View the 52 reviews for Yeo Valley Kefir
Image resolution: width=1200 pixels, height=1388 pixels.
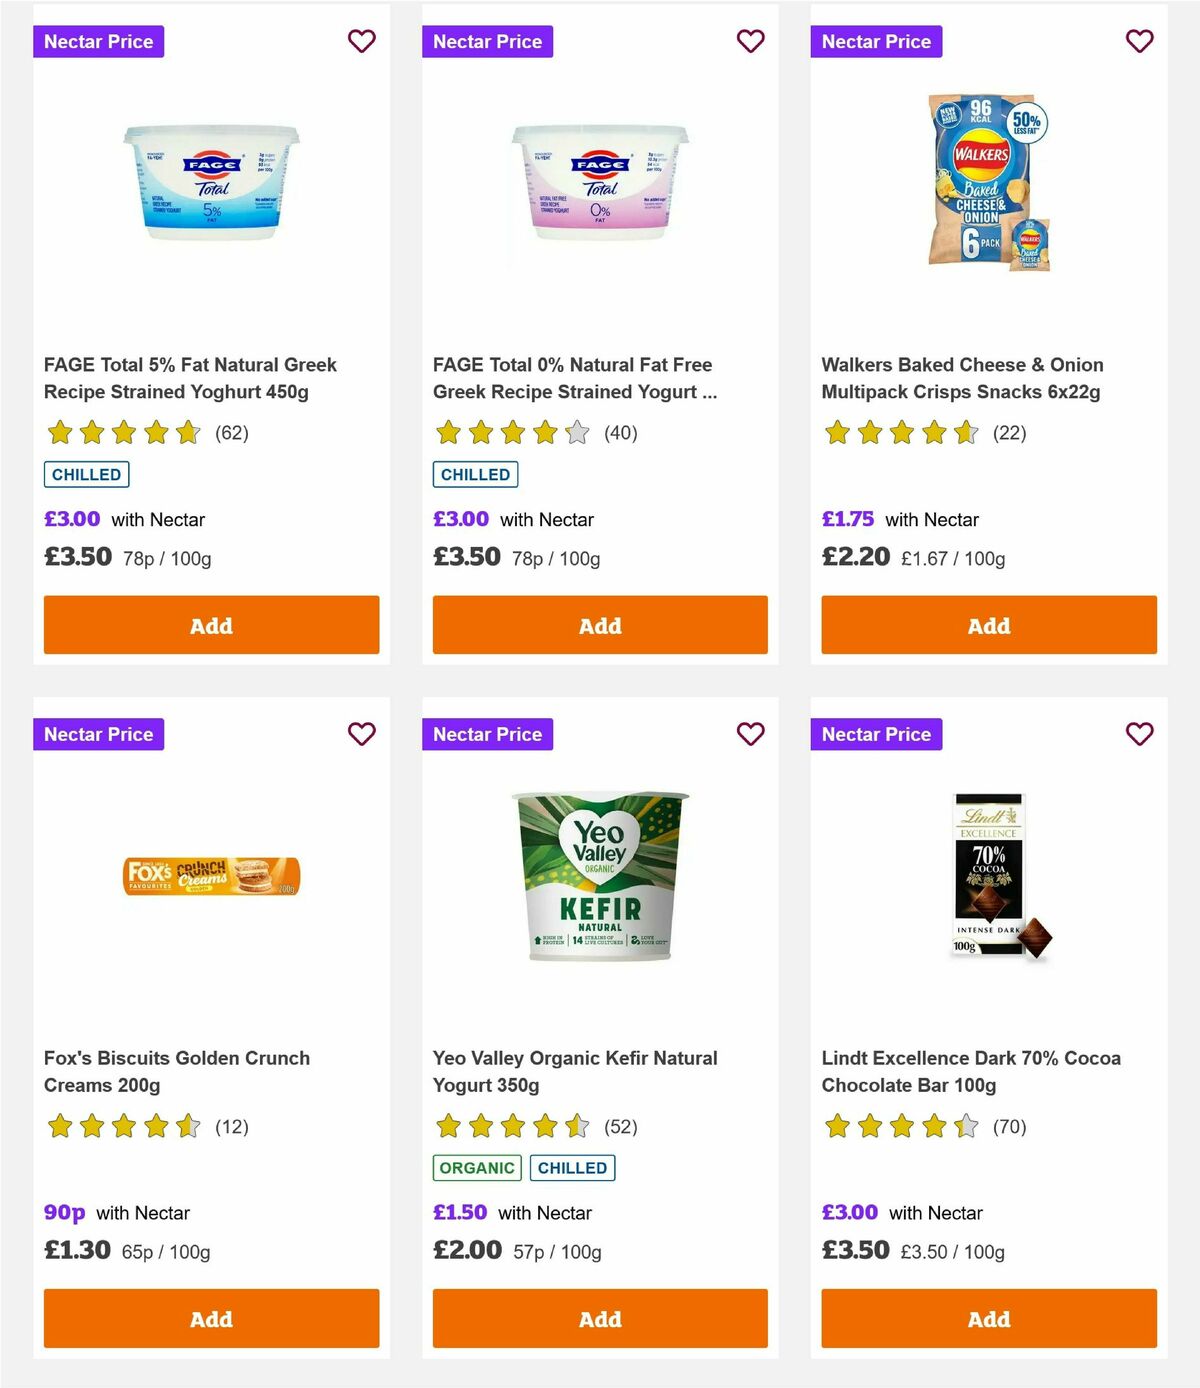pos(621,1126)
